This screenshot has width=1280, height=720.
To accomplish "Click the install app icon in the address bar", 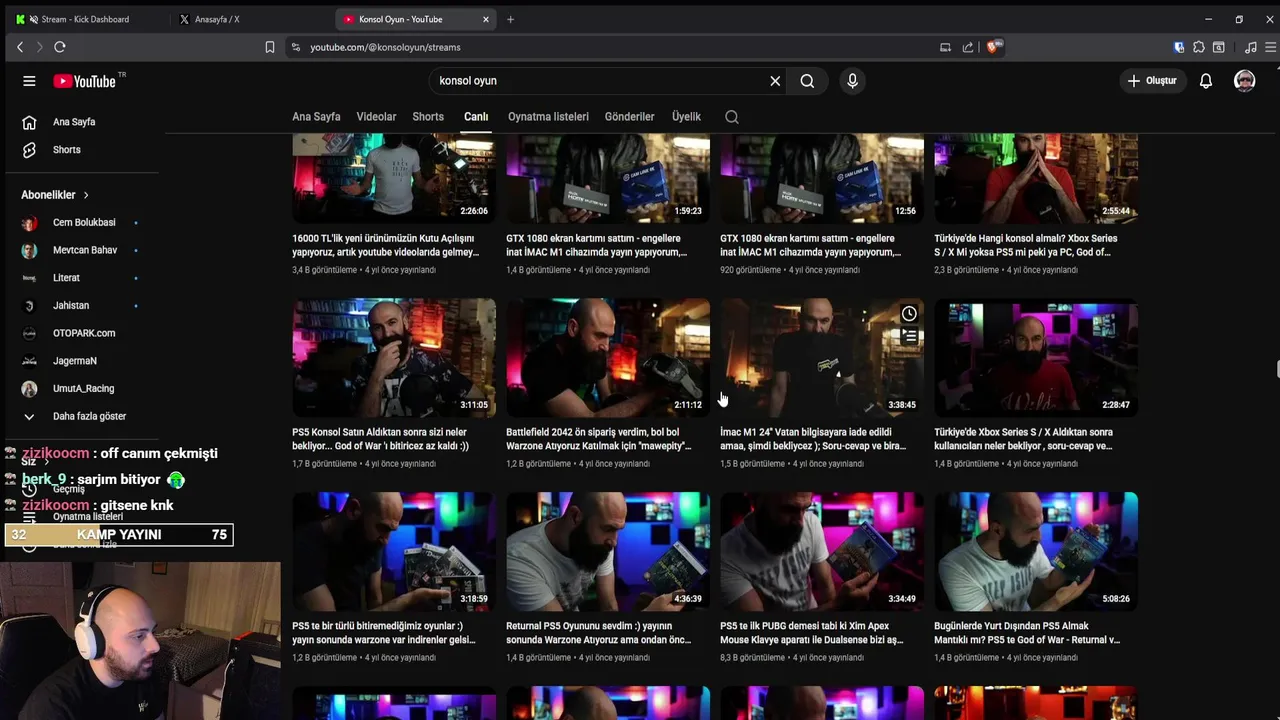I will coord(945,47).
